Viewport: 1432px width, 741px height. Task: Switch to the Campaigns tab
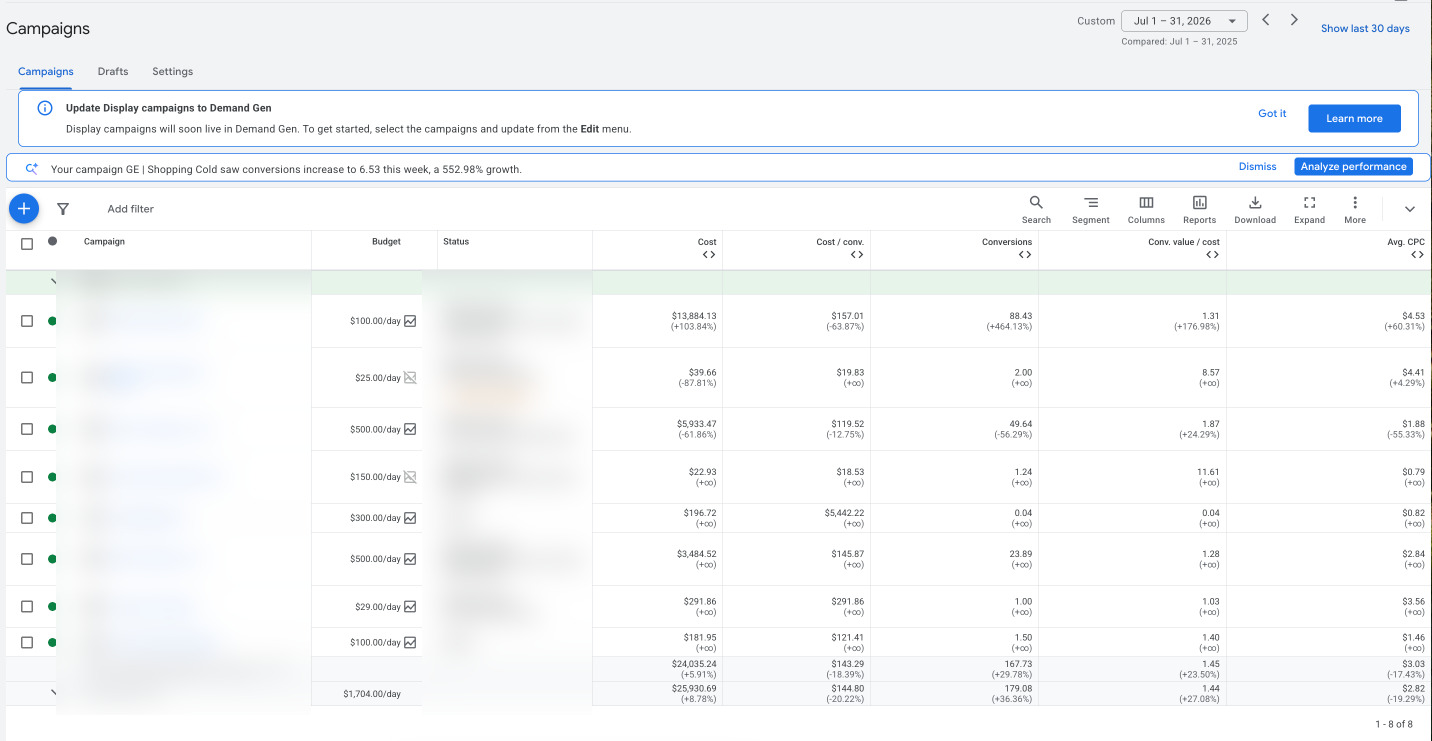coord(46,72)
